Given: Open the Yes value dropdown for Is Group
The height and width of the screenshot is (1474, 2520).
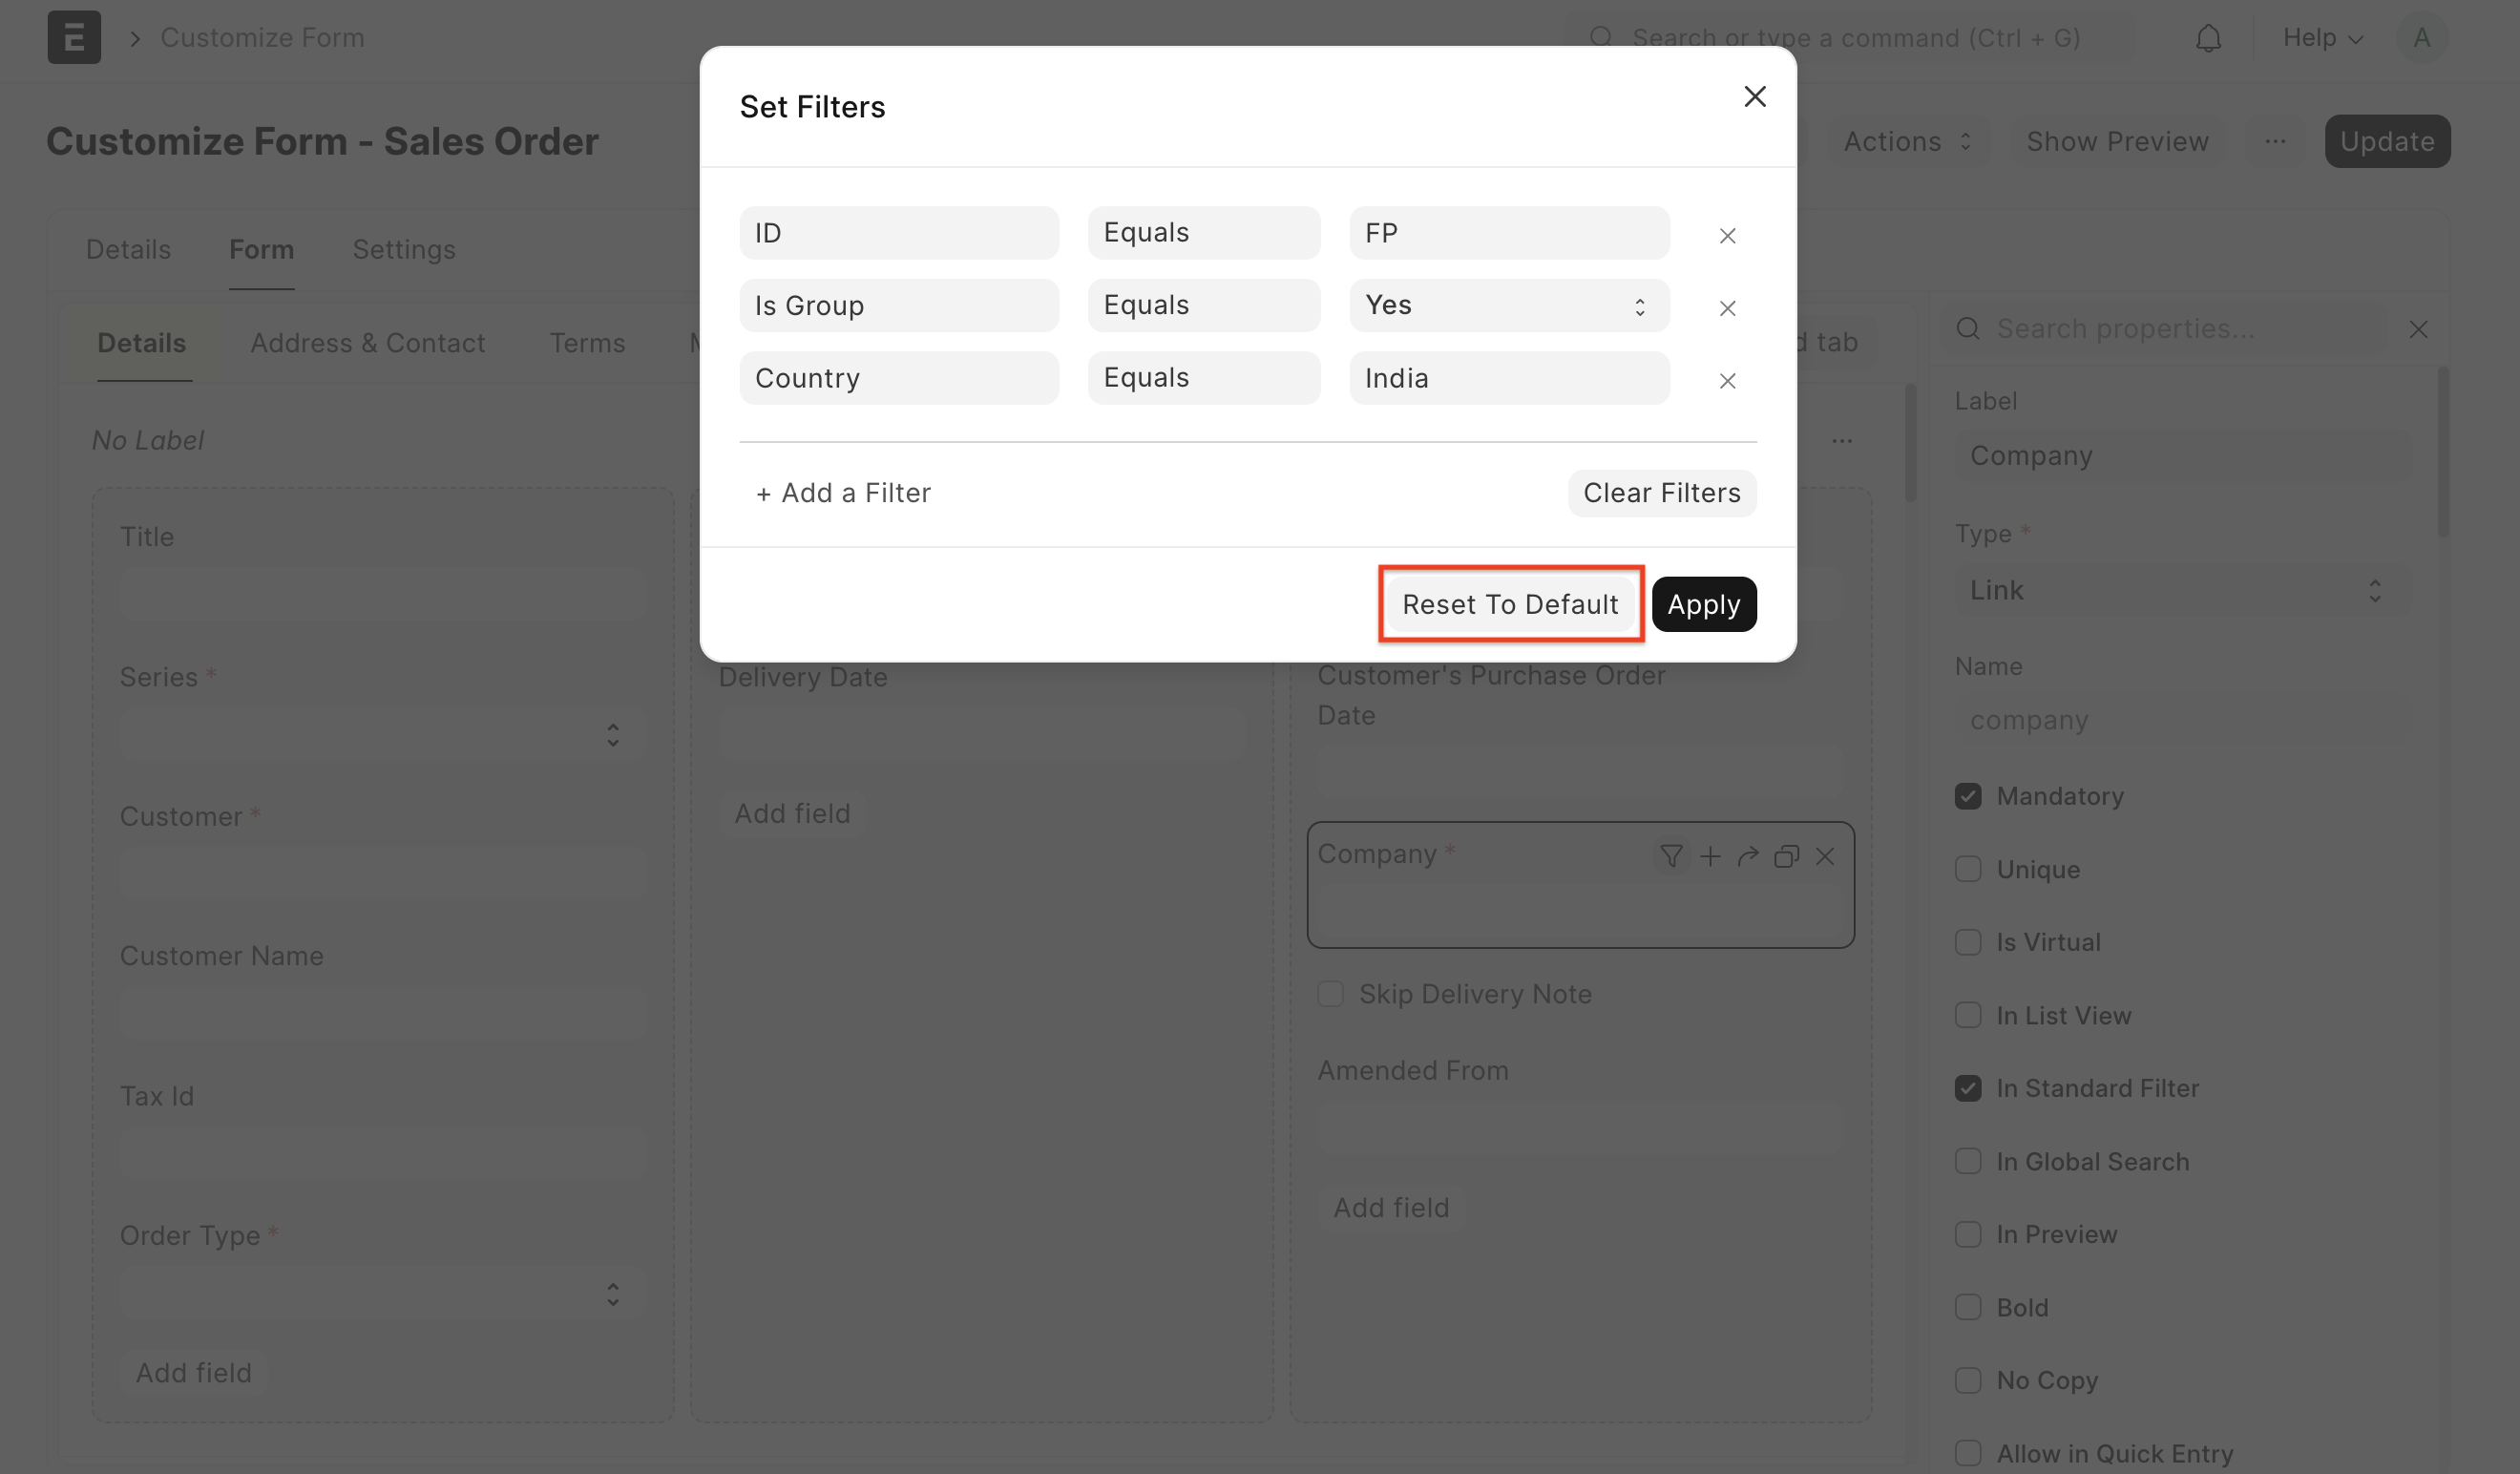Looking at the screenshot, I should click(x=1508, y=305).
